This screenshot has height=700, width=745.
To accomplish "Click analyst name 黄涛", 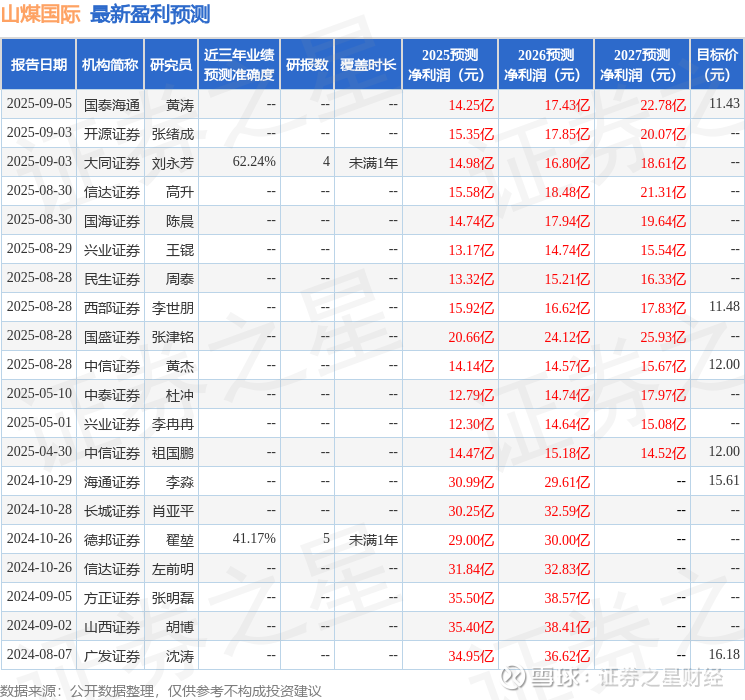I will point(180,105).
